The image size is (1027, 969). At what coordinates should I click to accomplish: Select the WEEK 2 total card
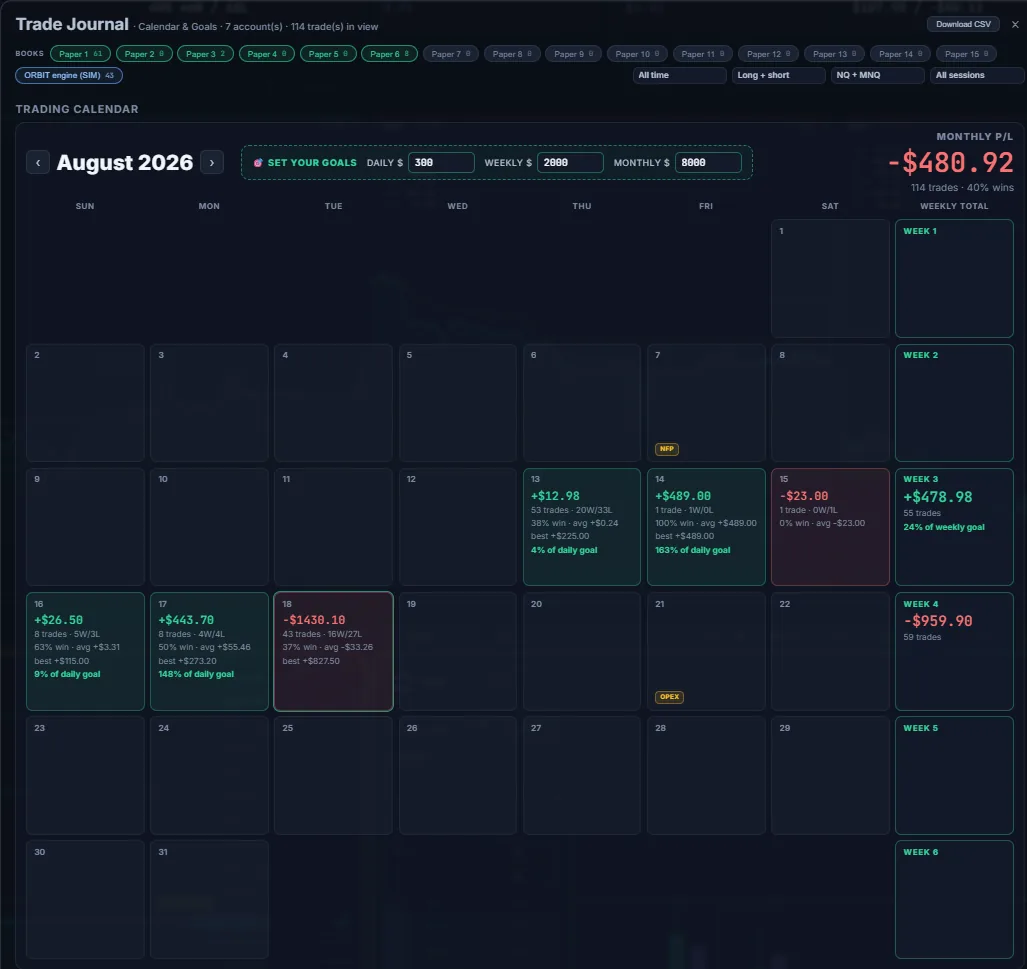(954, 403)
